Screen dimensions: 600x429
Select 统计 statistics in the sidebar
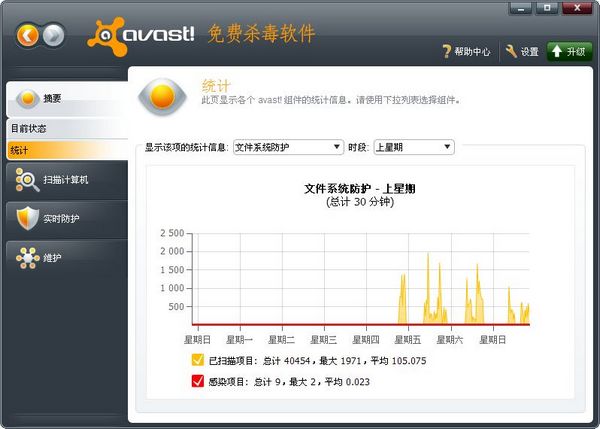tap(67, 150)
